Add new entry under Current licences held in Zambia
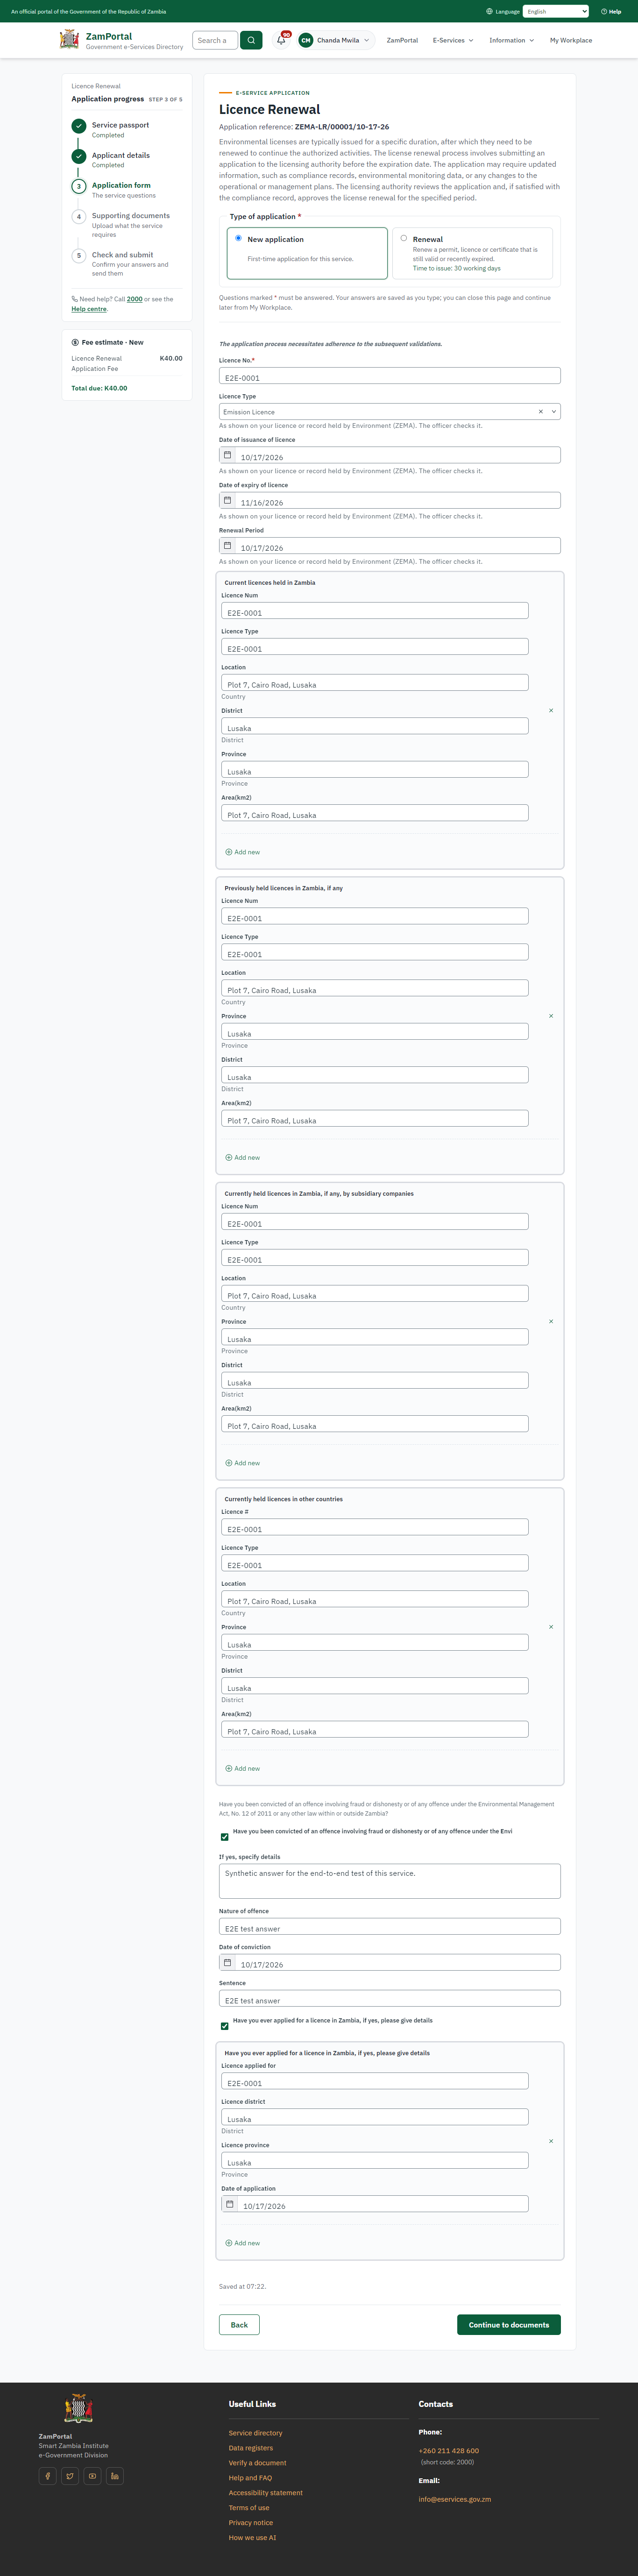This screenshot has height=2576, width=638. pos(243,852)
